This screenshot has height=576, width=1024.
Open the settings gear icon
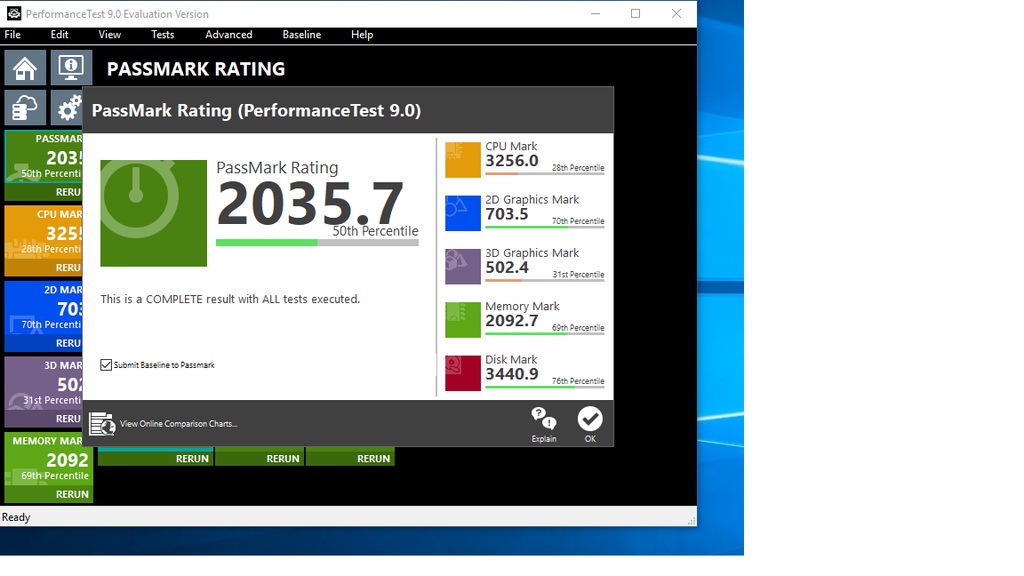[67, 107]
